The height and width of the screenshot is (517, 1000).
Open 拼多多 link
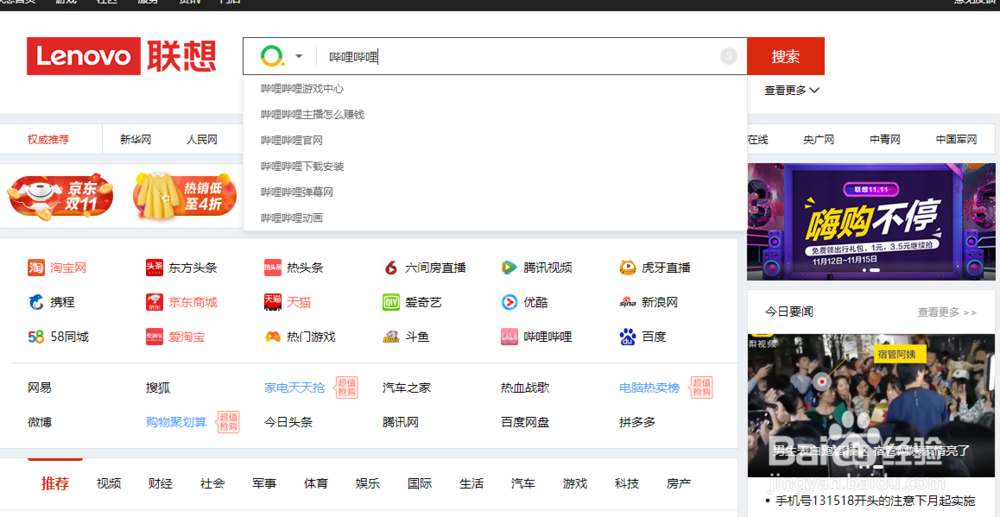637,422
